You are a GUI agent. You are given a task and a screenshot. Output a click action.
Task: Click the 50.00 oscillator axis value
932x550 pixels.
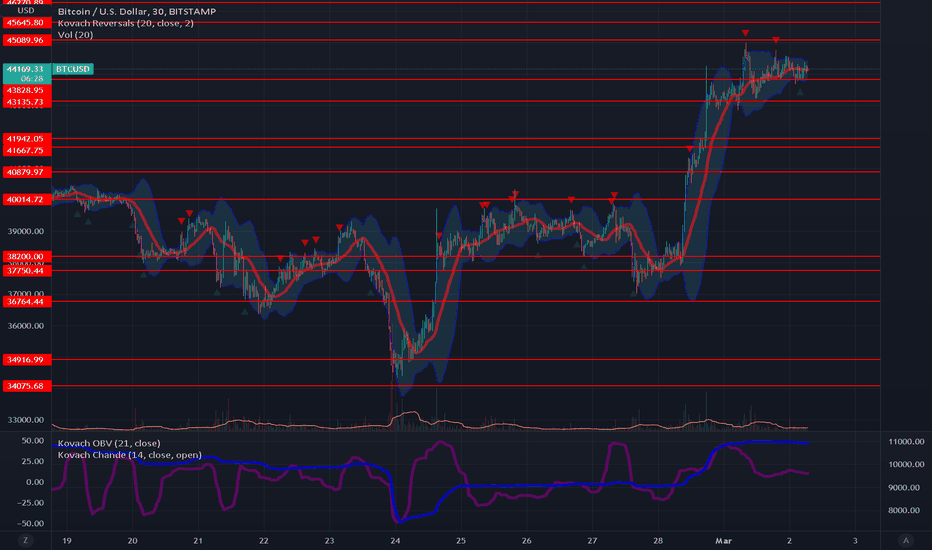[33, 441]
